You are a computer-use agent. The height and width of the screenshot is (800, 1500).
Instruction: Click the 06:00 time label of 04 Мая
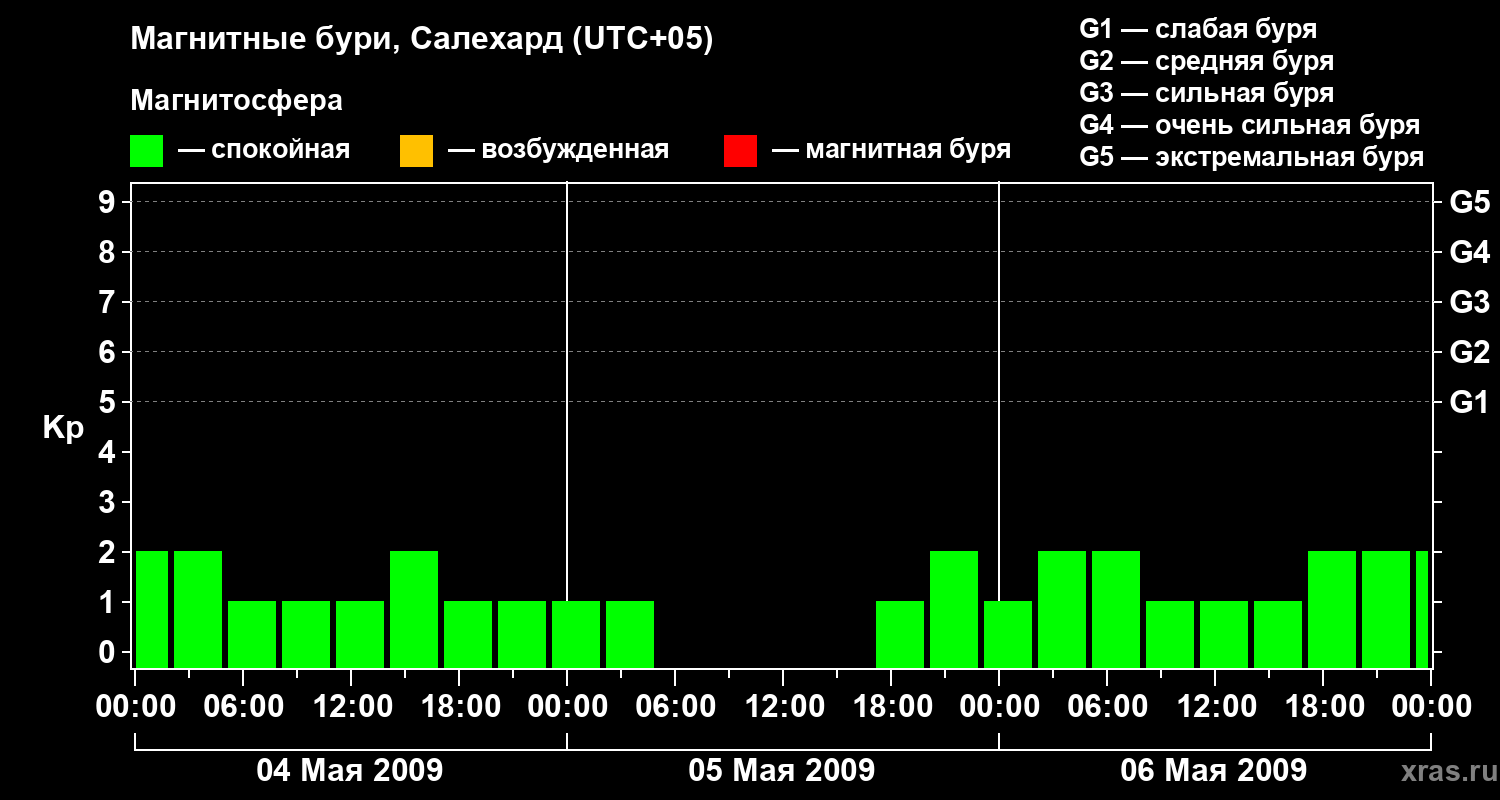[x=243, y=707]
